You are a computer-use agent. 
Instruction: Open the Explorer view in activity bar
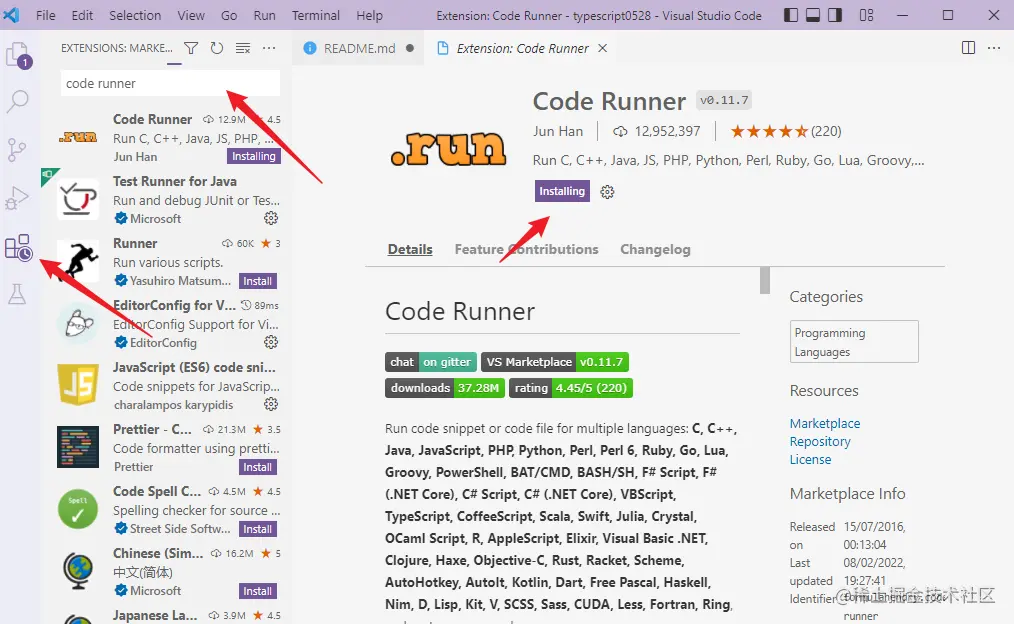pyautogui.click(x=18, y=56)
